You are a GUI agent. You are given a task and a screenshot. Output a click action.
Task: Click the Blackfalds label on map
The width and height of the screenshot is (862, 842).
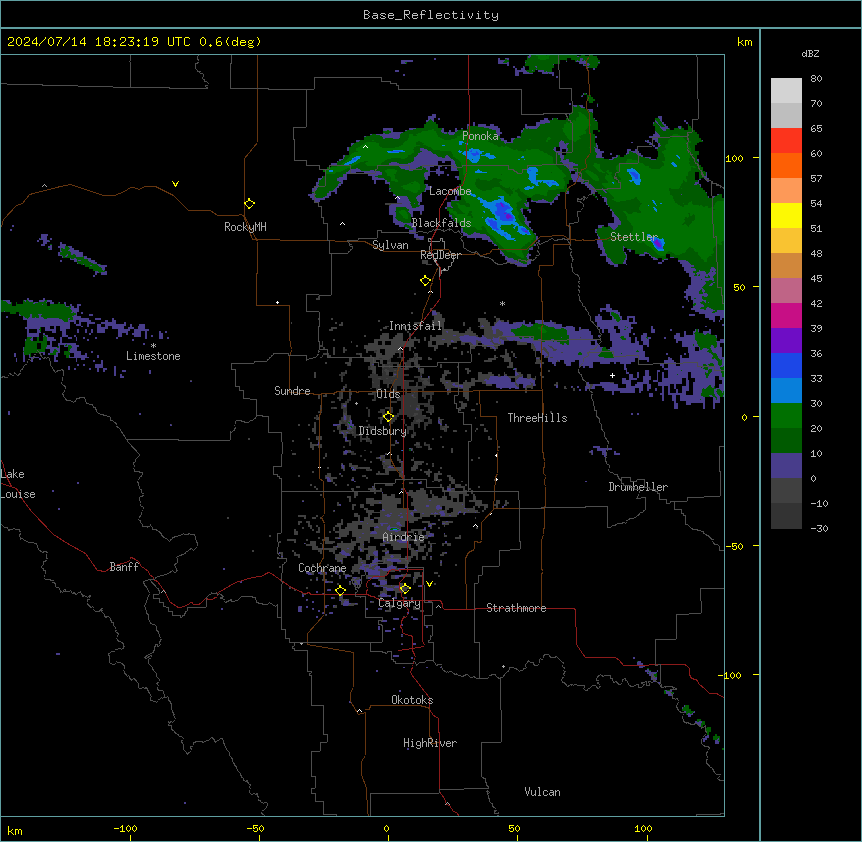coord(441,223)
